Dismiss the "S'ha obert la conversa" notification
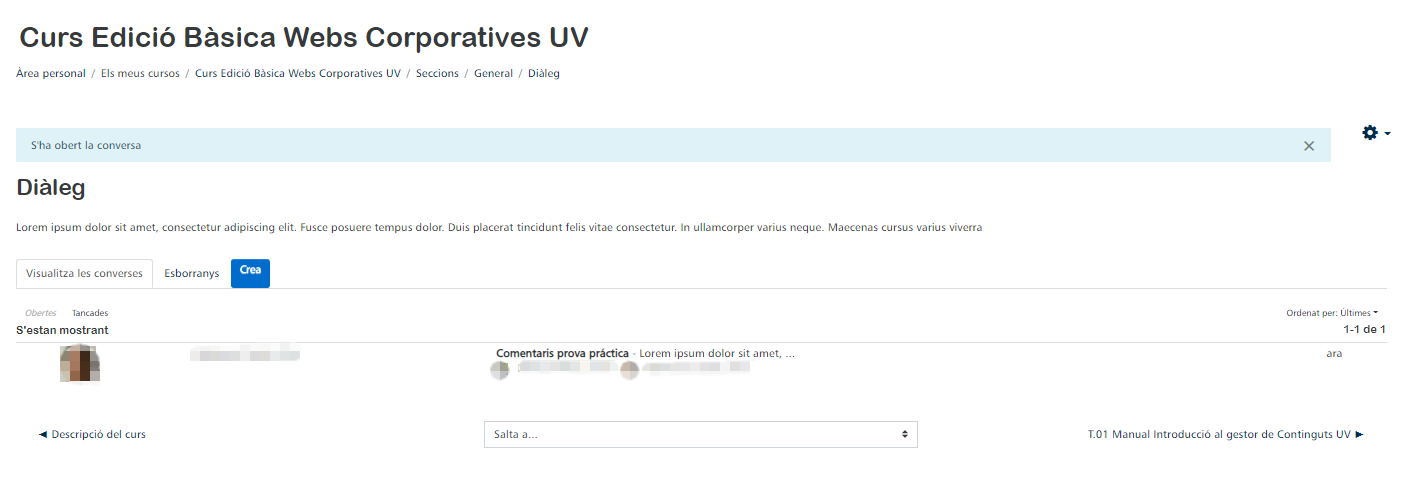Viewport: 1410px width, 481px height. coord(1309,146)
